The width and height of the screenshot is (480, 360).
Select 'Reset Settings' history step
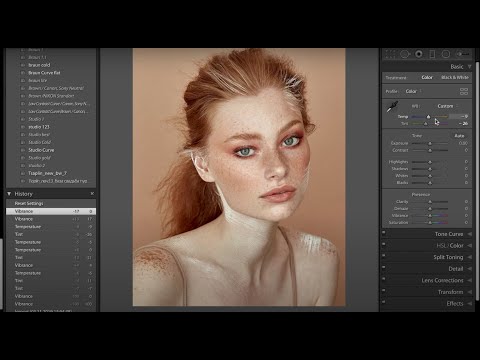click(51, 203)
